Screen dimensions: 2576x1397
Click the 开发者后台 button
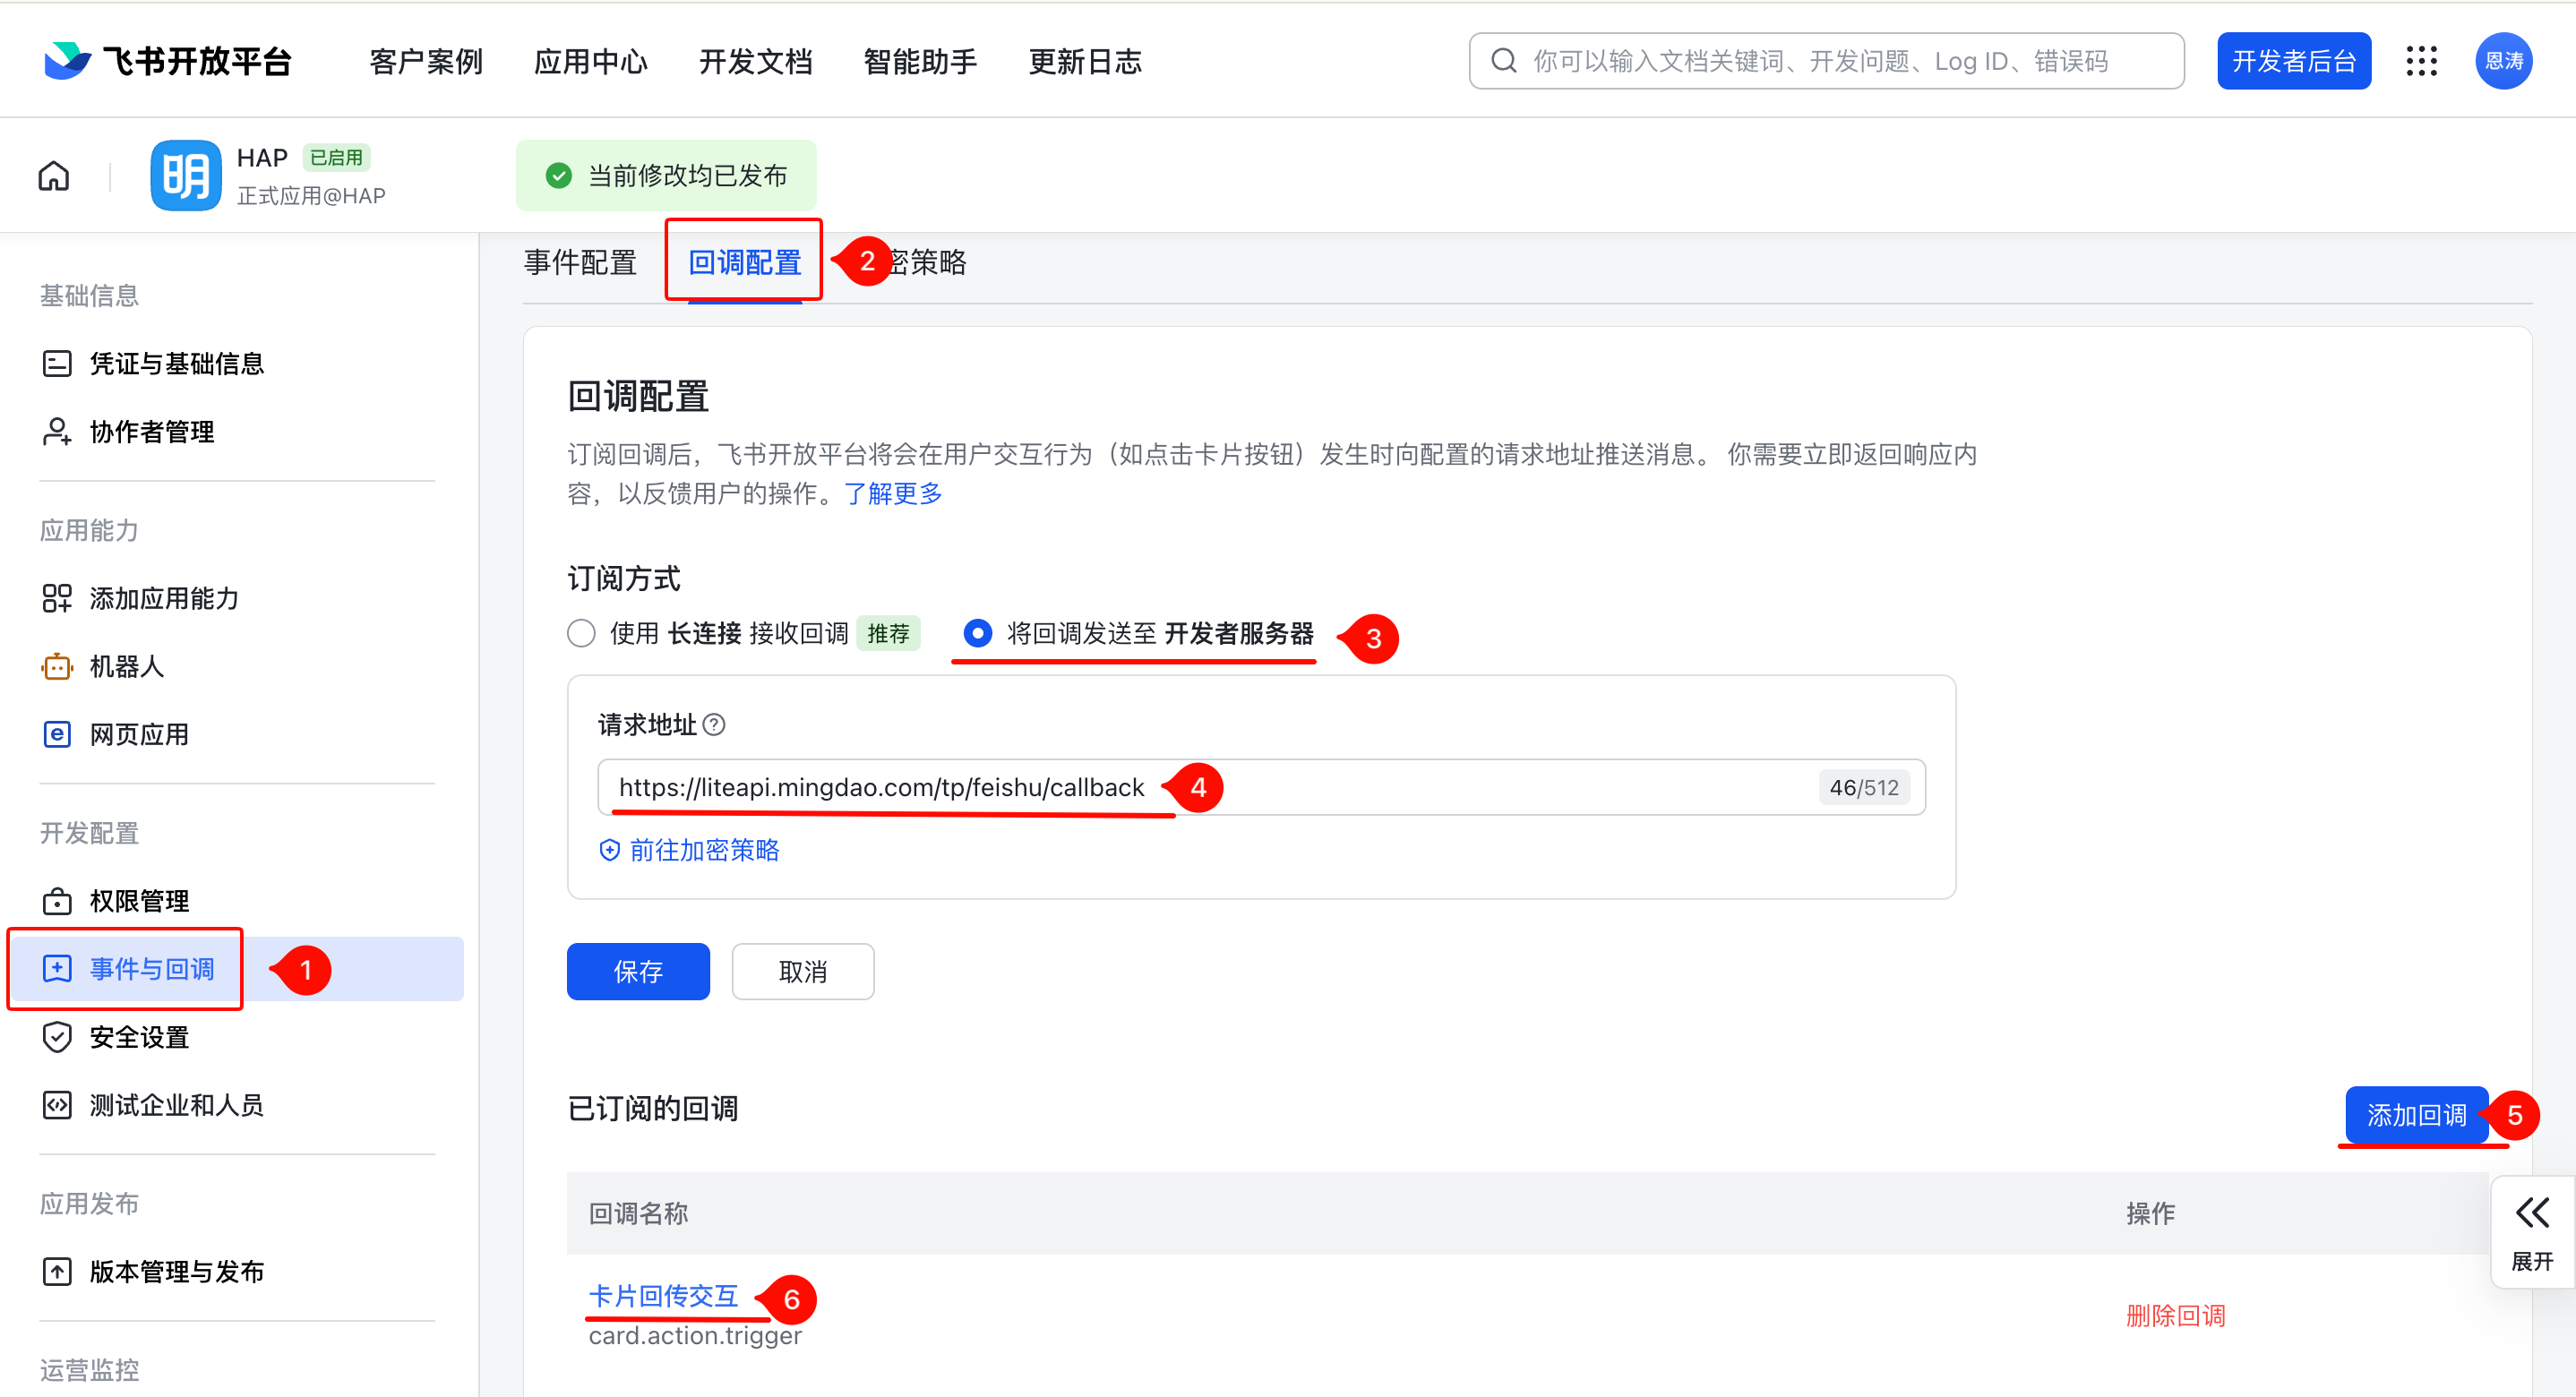click(2294, 61)
